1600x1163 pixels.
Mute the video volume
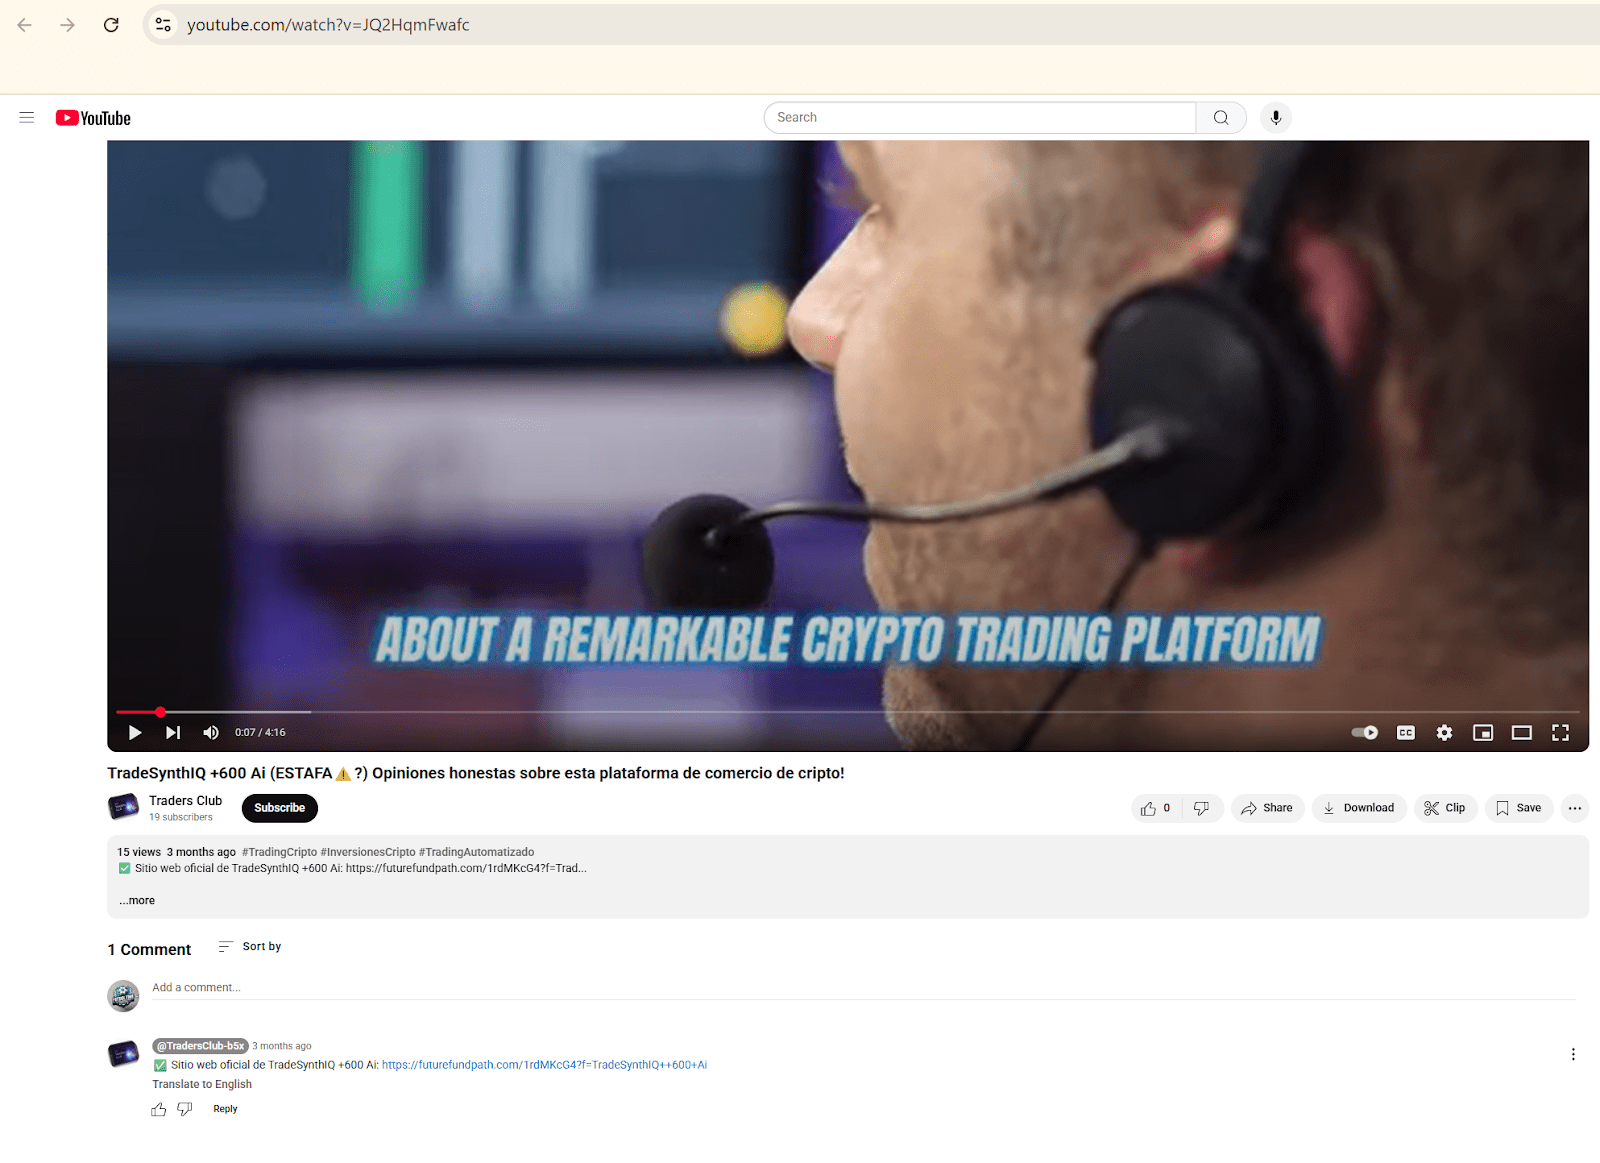pos(211,733)
